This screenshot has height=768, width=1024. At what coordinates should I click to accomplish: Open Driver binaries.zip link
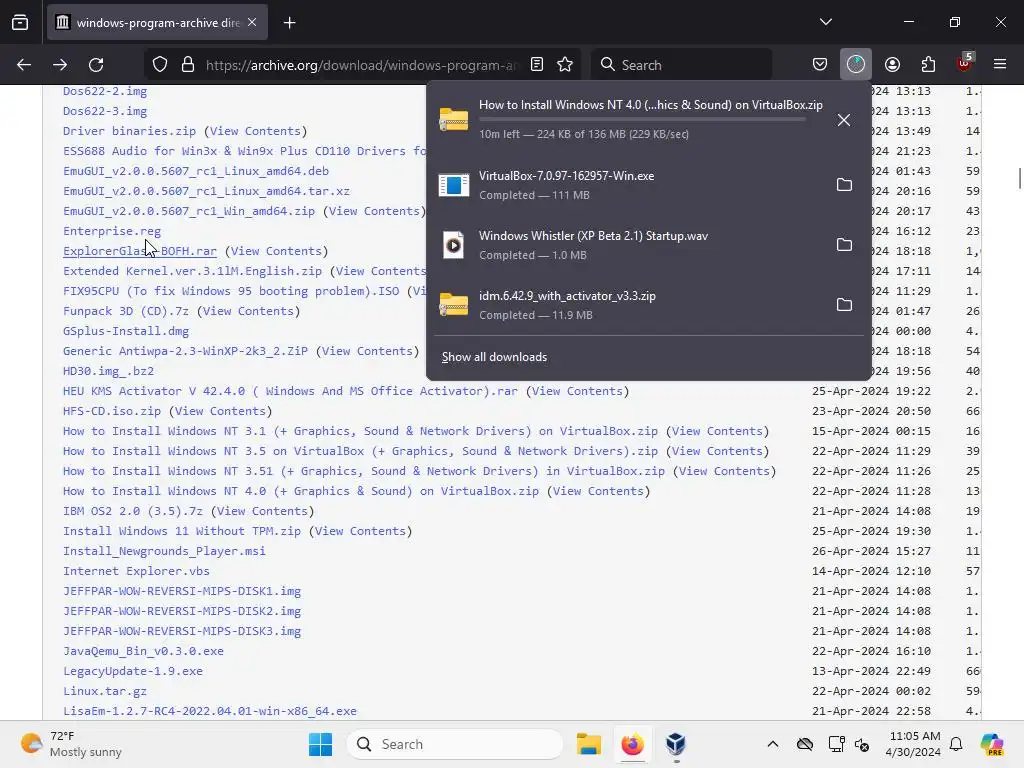pyautogui.click(x=129, y=131)
